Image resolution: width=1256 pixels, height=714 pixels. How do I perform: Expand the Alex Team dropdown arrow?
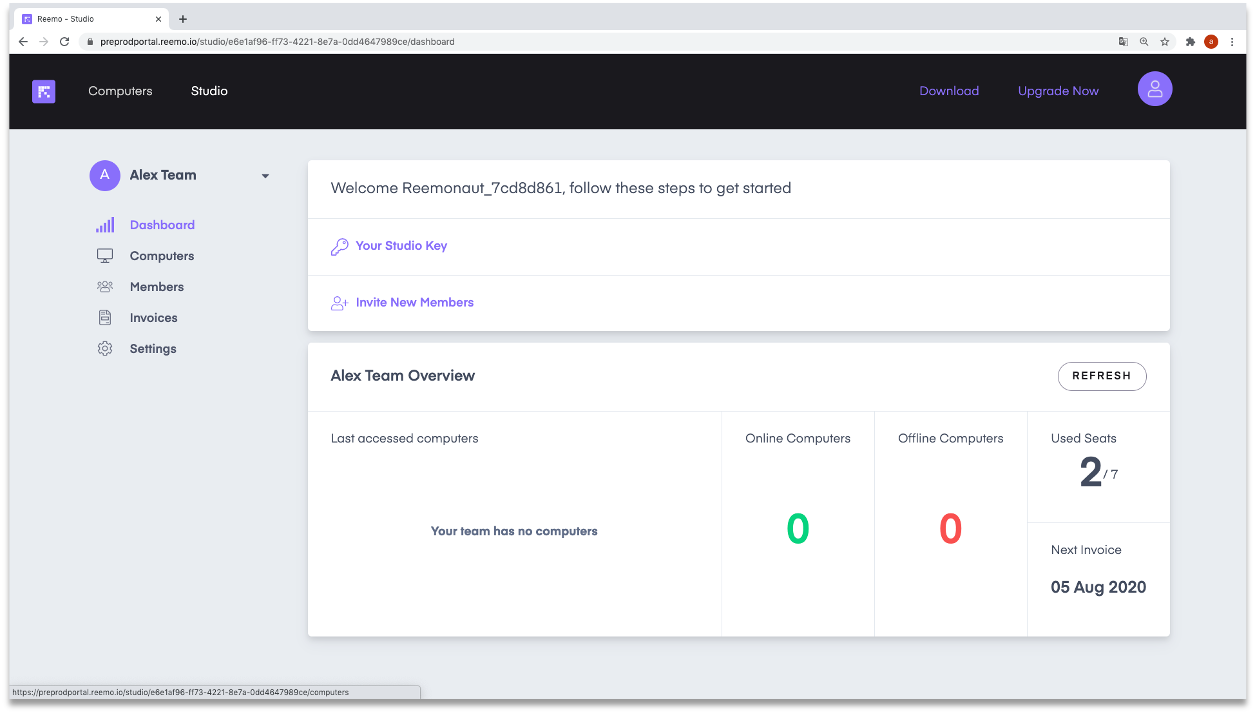(x=265, y=176)
